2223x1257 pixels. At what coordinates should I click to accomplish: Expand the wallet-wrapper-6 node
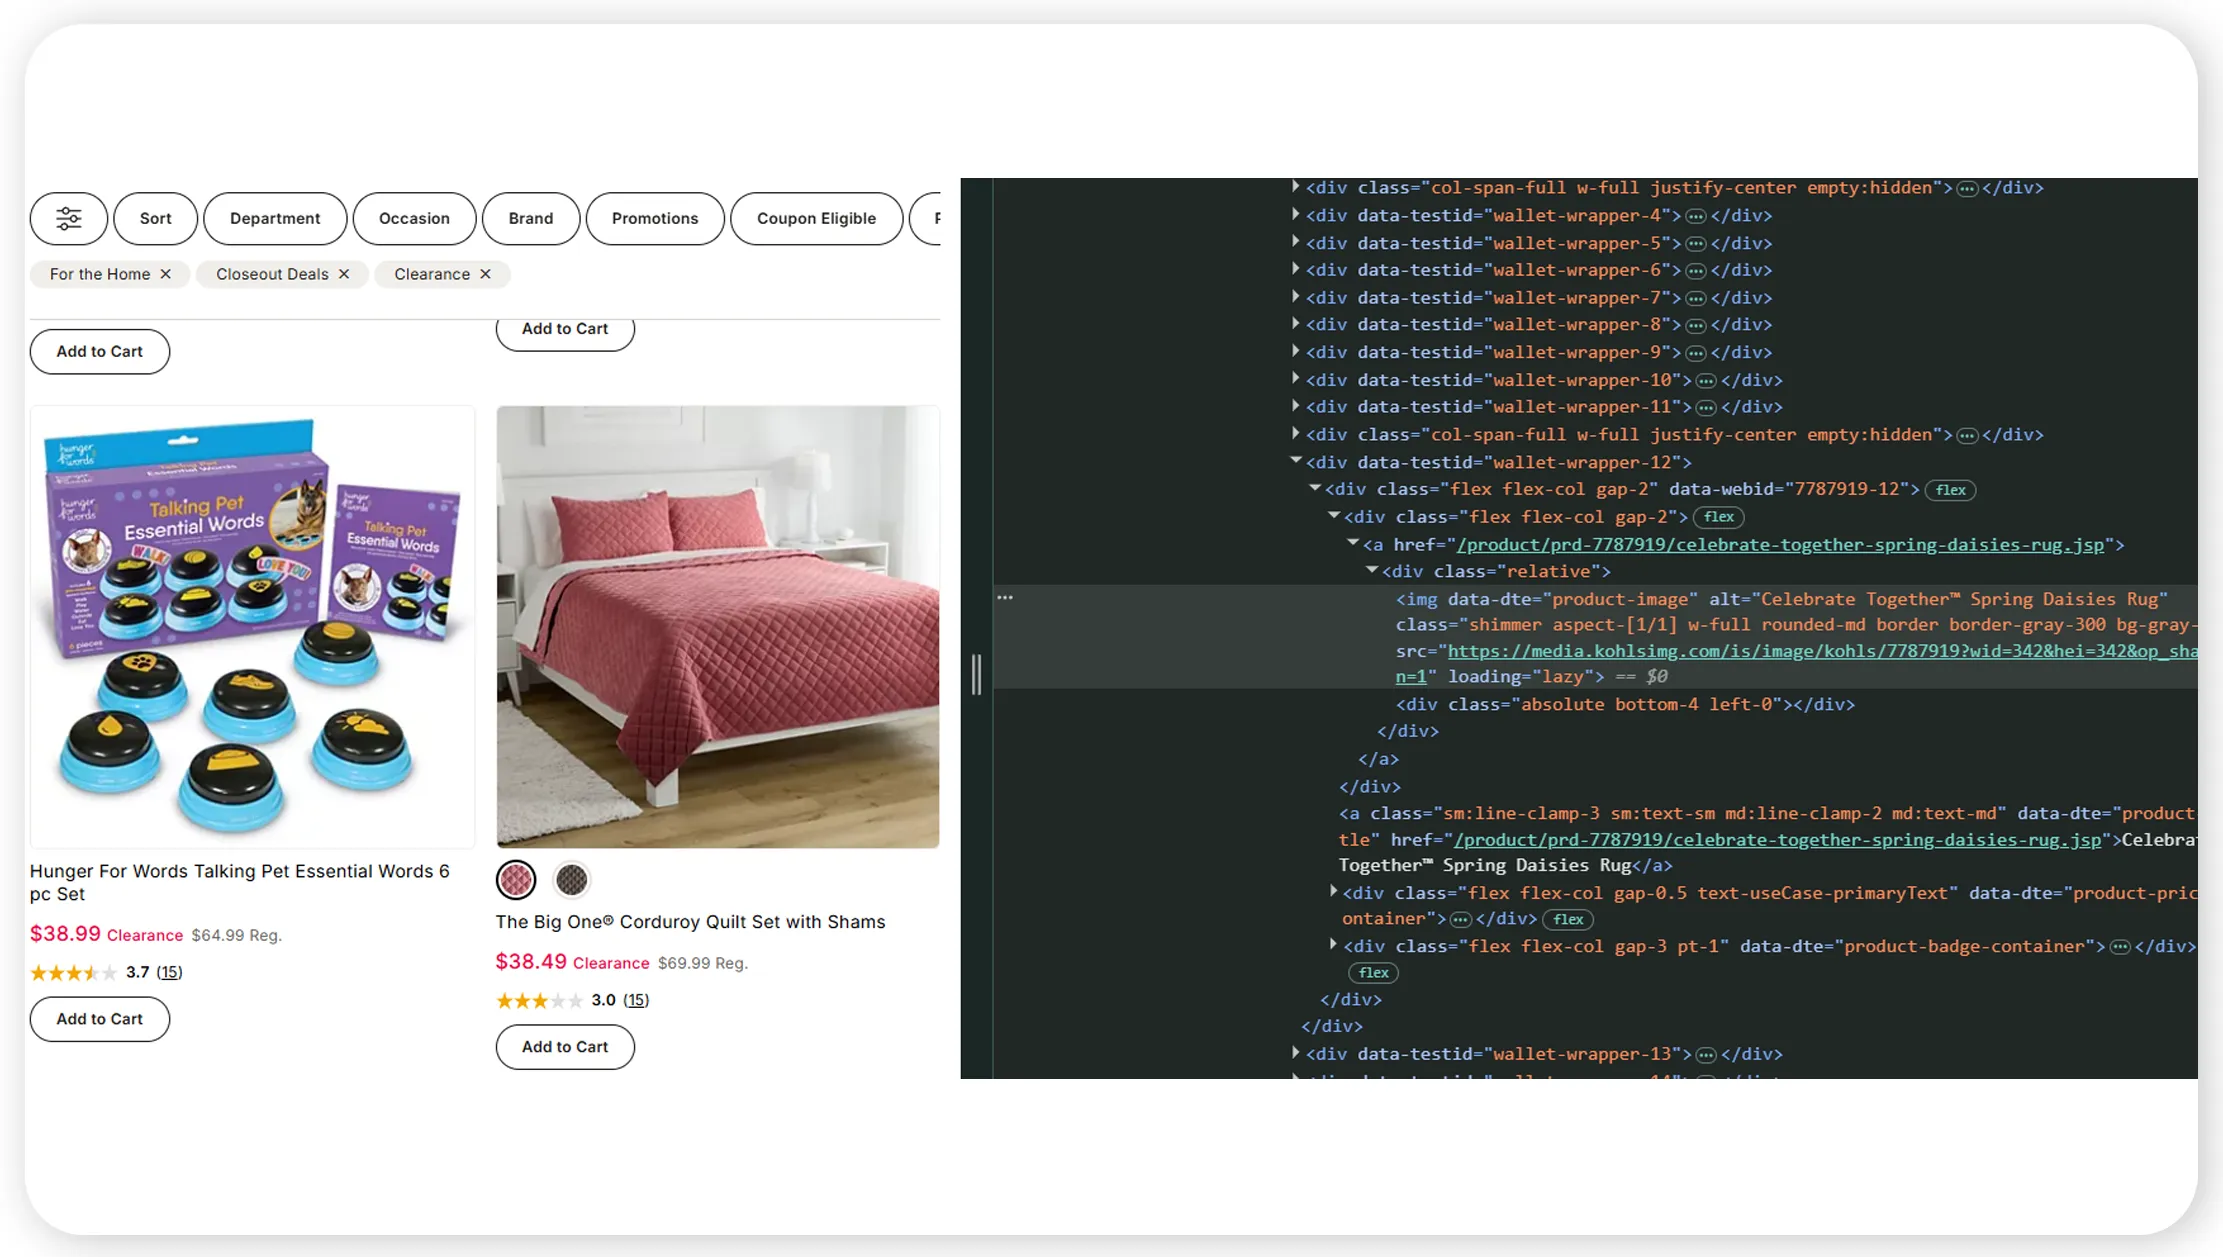(x=1296, y=269)
